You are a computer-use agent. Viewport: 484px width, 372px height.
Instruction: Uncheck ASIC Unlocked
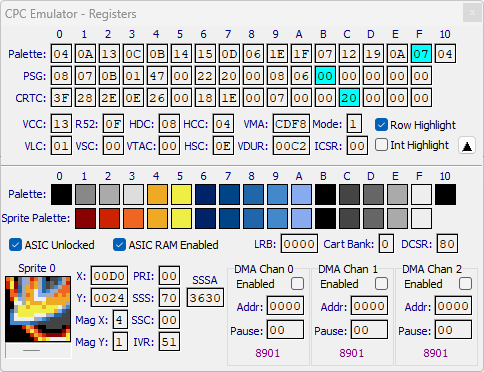click(15, 245)
